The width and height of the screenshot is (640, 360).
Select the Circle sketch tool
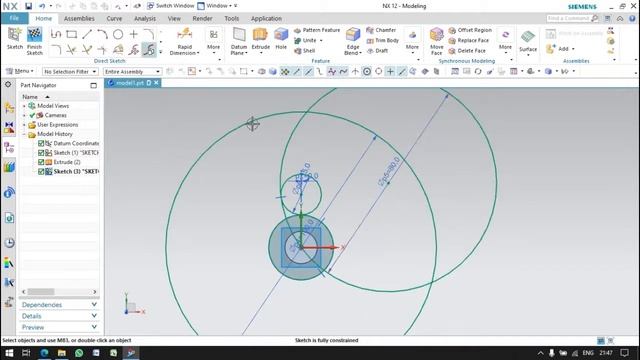pos(118,34)
